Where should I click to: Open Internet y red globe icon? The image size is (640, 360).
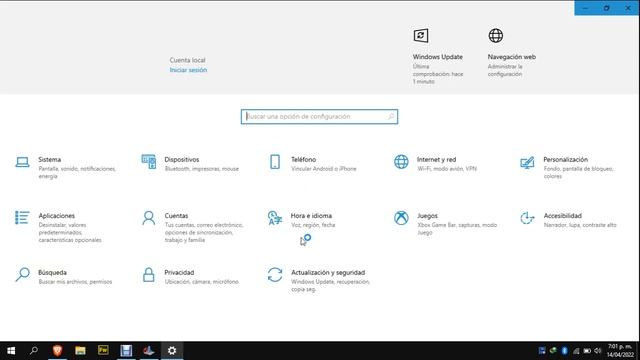(x=401, y=162)
